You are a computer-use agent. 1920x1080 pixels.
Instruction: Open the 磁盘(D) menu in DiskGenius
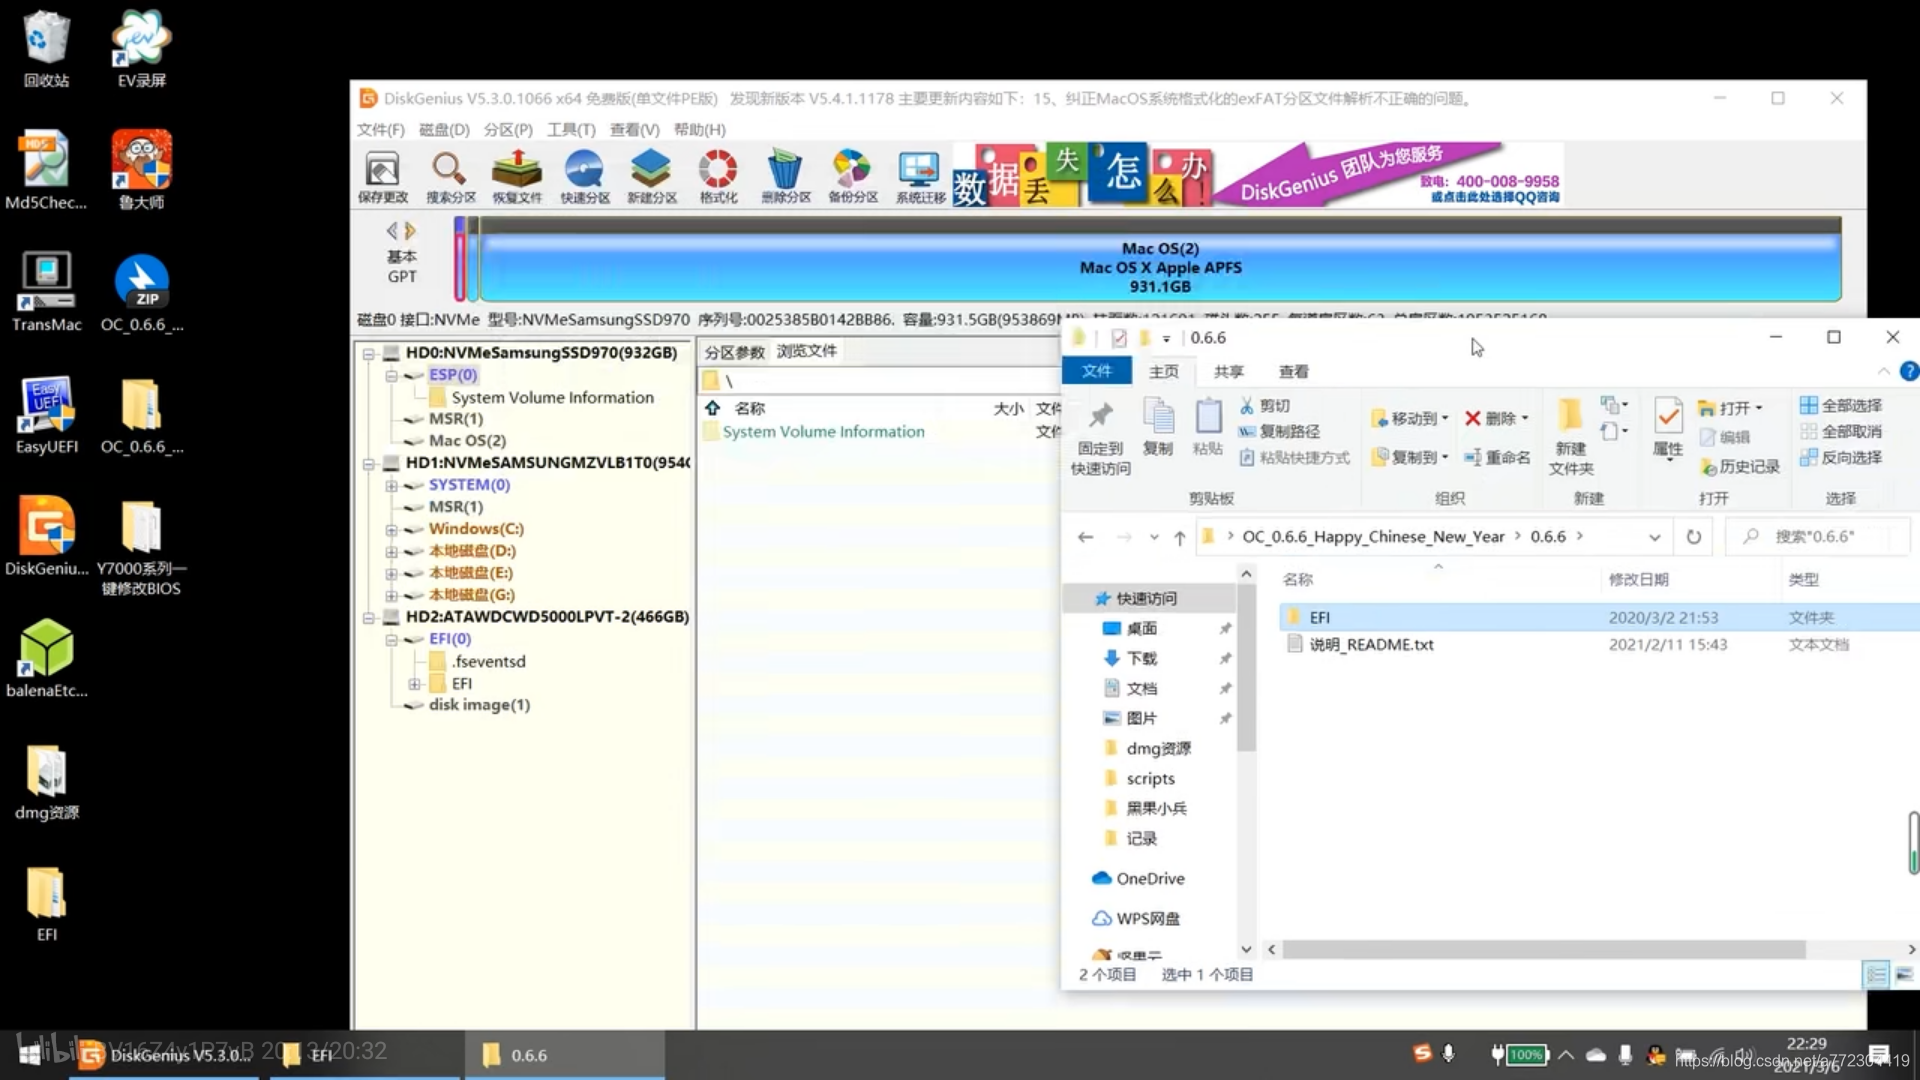444,130
